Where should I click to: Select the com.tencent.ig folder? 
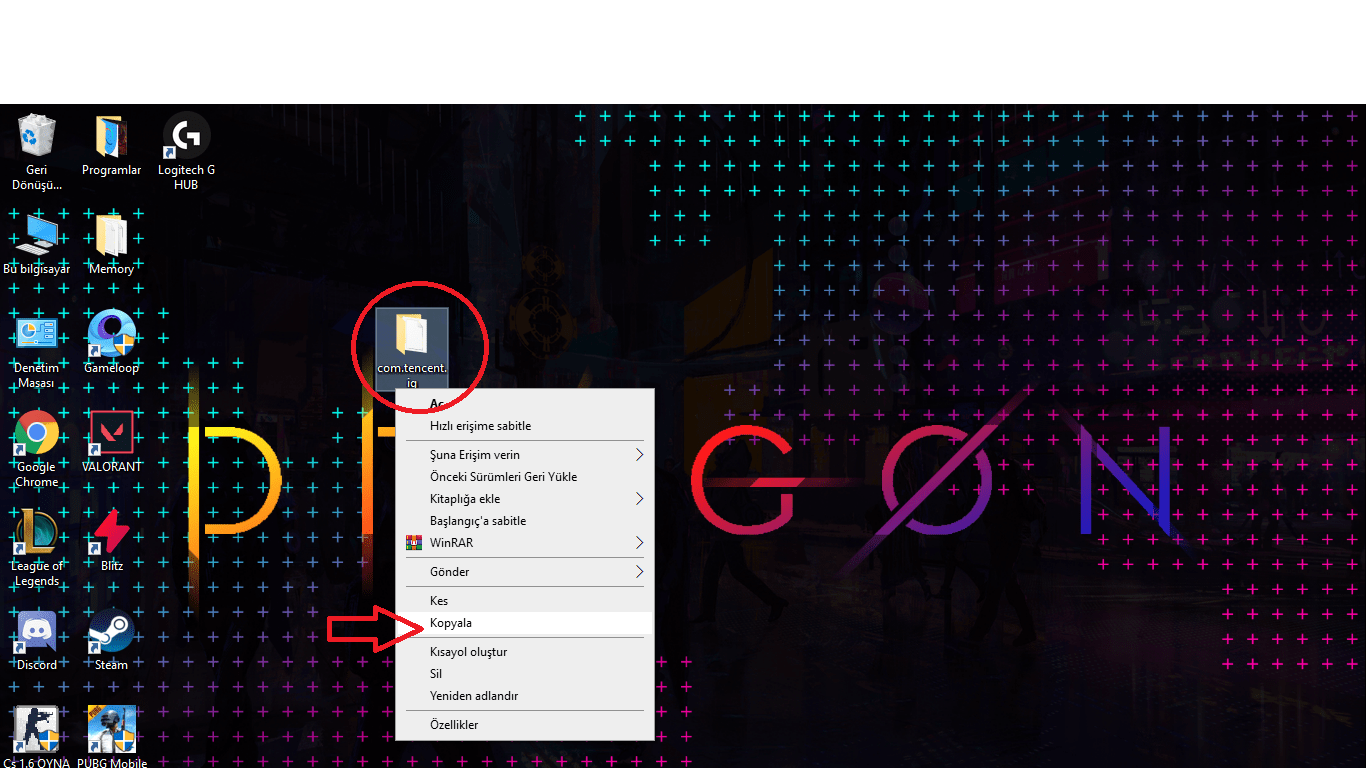point(411,348)
